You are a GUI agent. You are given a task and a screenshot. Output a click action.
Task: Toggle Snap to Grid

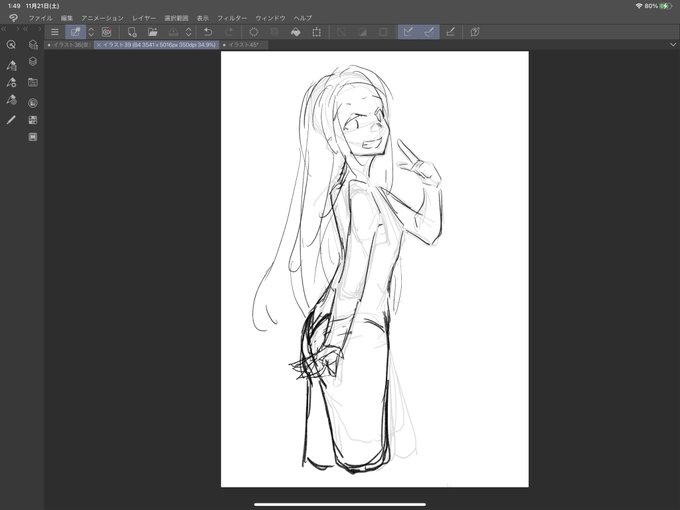coord(451,32)
